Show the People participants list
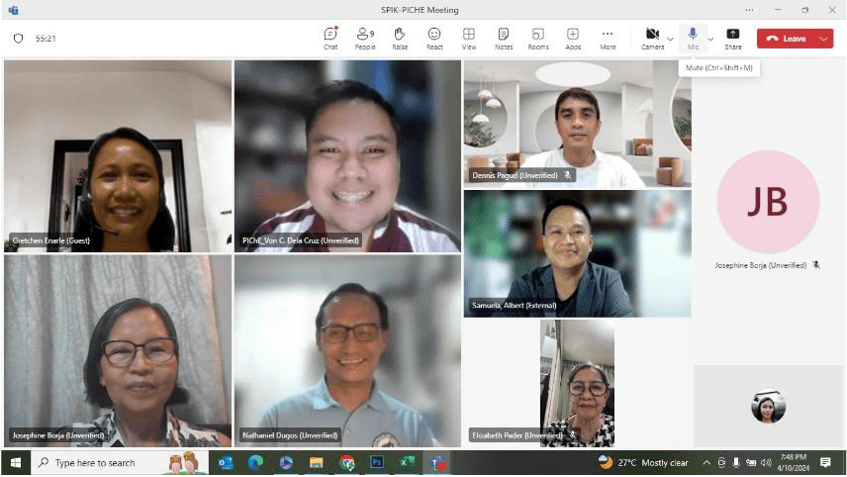Viewport: 847px width, 477px height. [365, 38]
